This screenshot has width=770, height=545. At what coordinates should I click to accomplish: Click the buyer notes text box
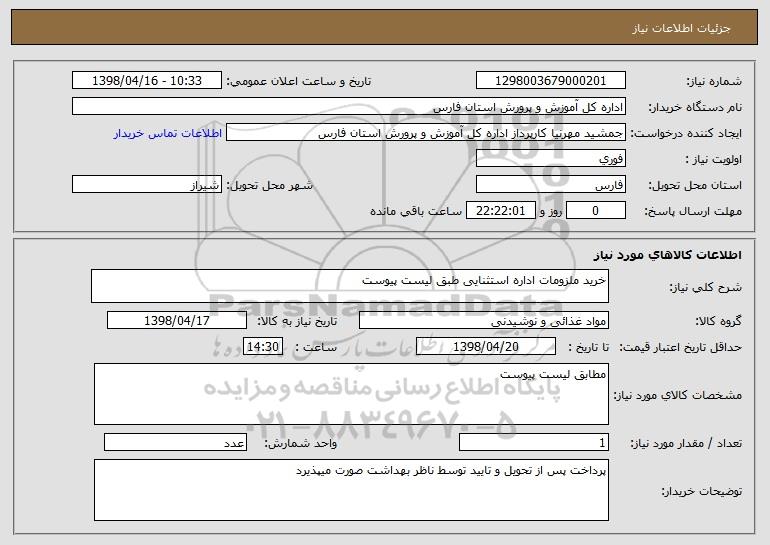351,490
